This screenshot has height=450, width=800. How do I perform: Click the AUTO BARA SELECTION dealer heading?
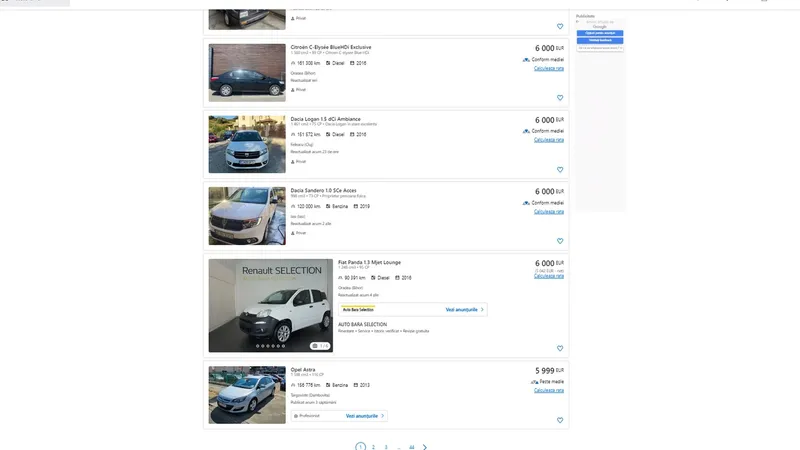click(x=362, y=324)
